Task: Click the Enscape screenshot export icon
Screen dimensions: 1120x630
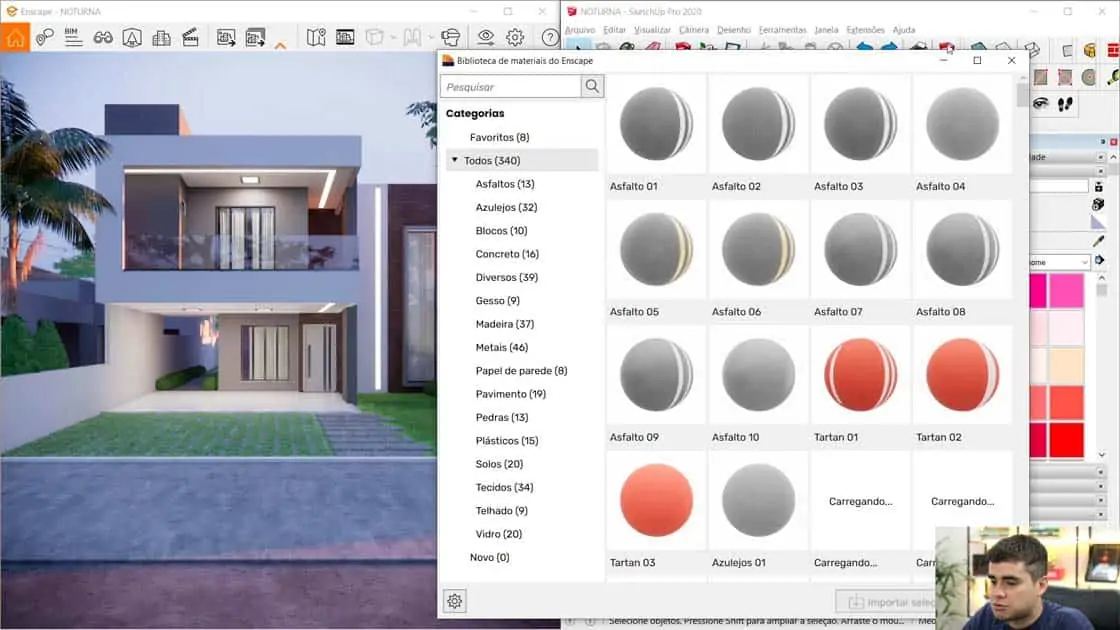Action: click(x=226, y=37)
